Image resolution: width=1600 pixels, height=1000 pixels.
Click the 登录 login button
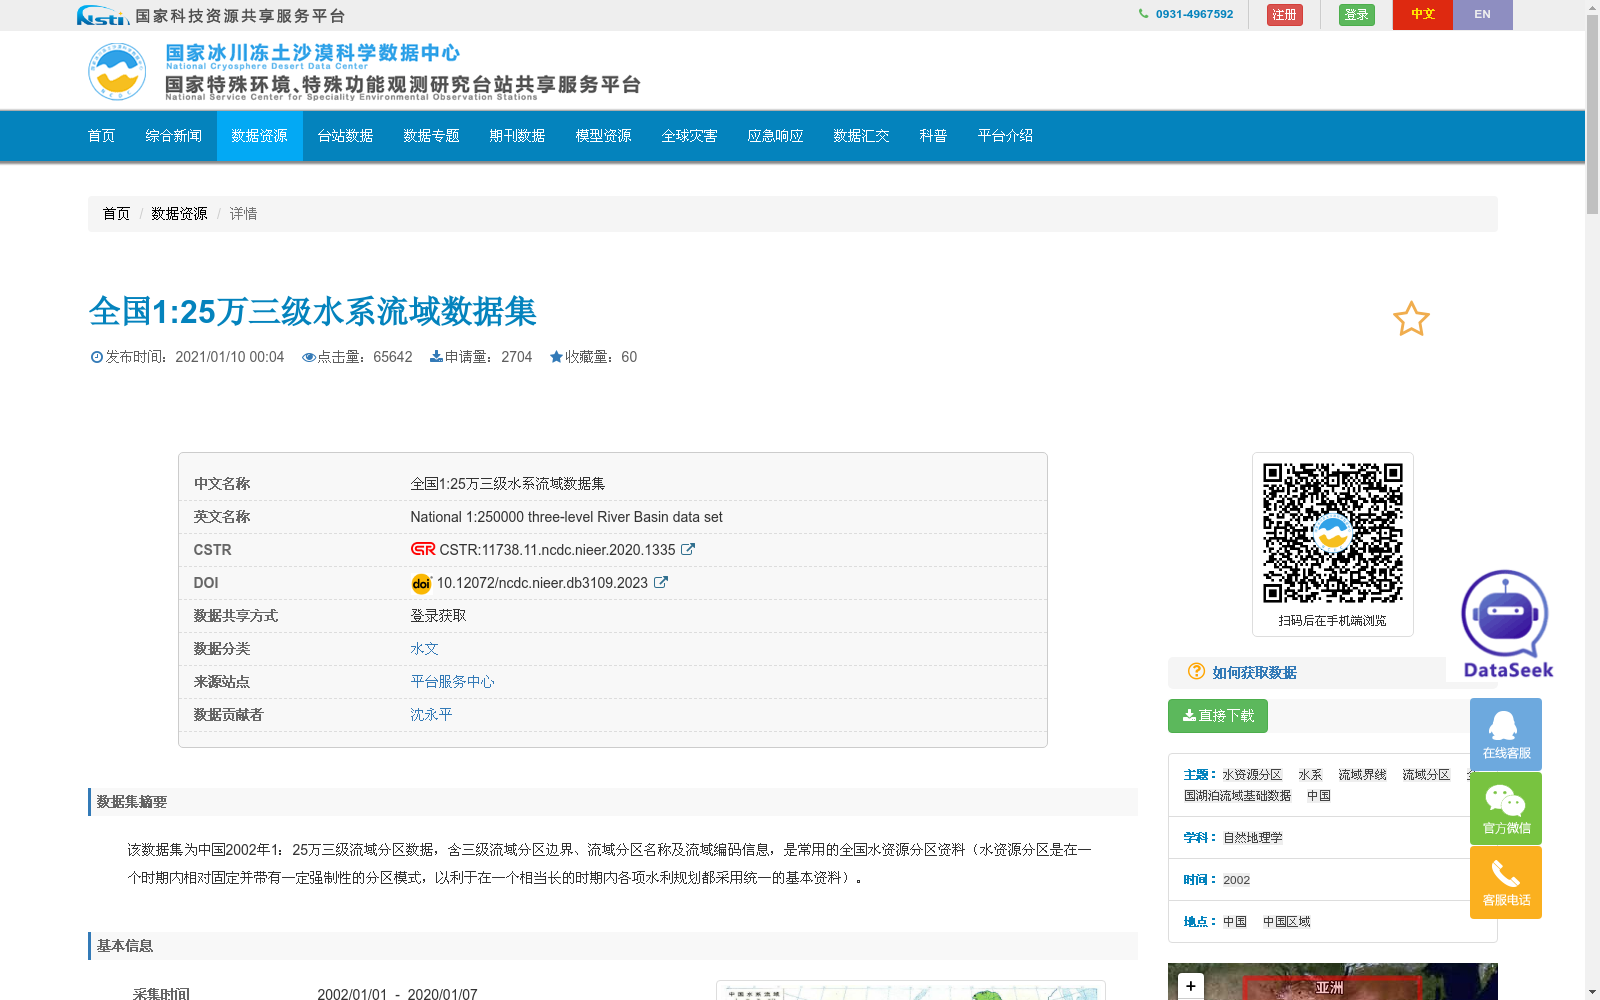(1357, 15)
